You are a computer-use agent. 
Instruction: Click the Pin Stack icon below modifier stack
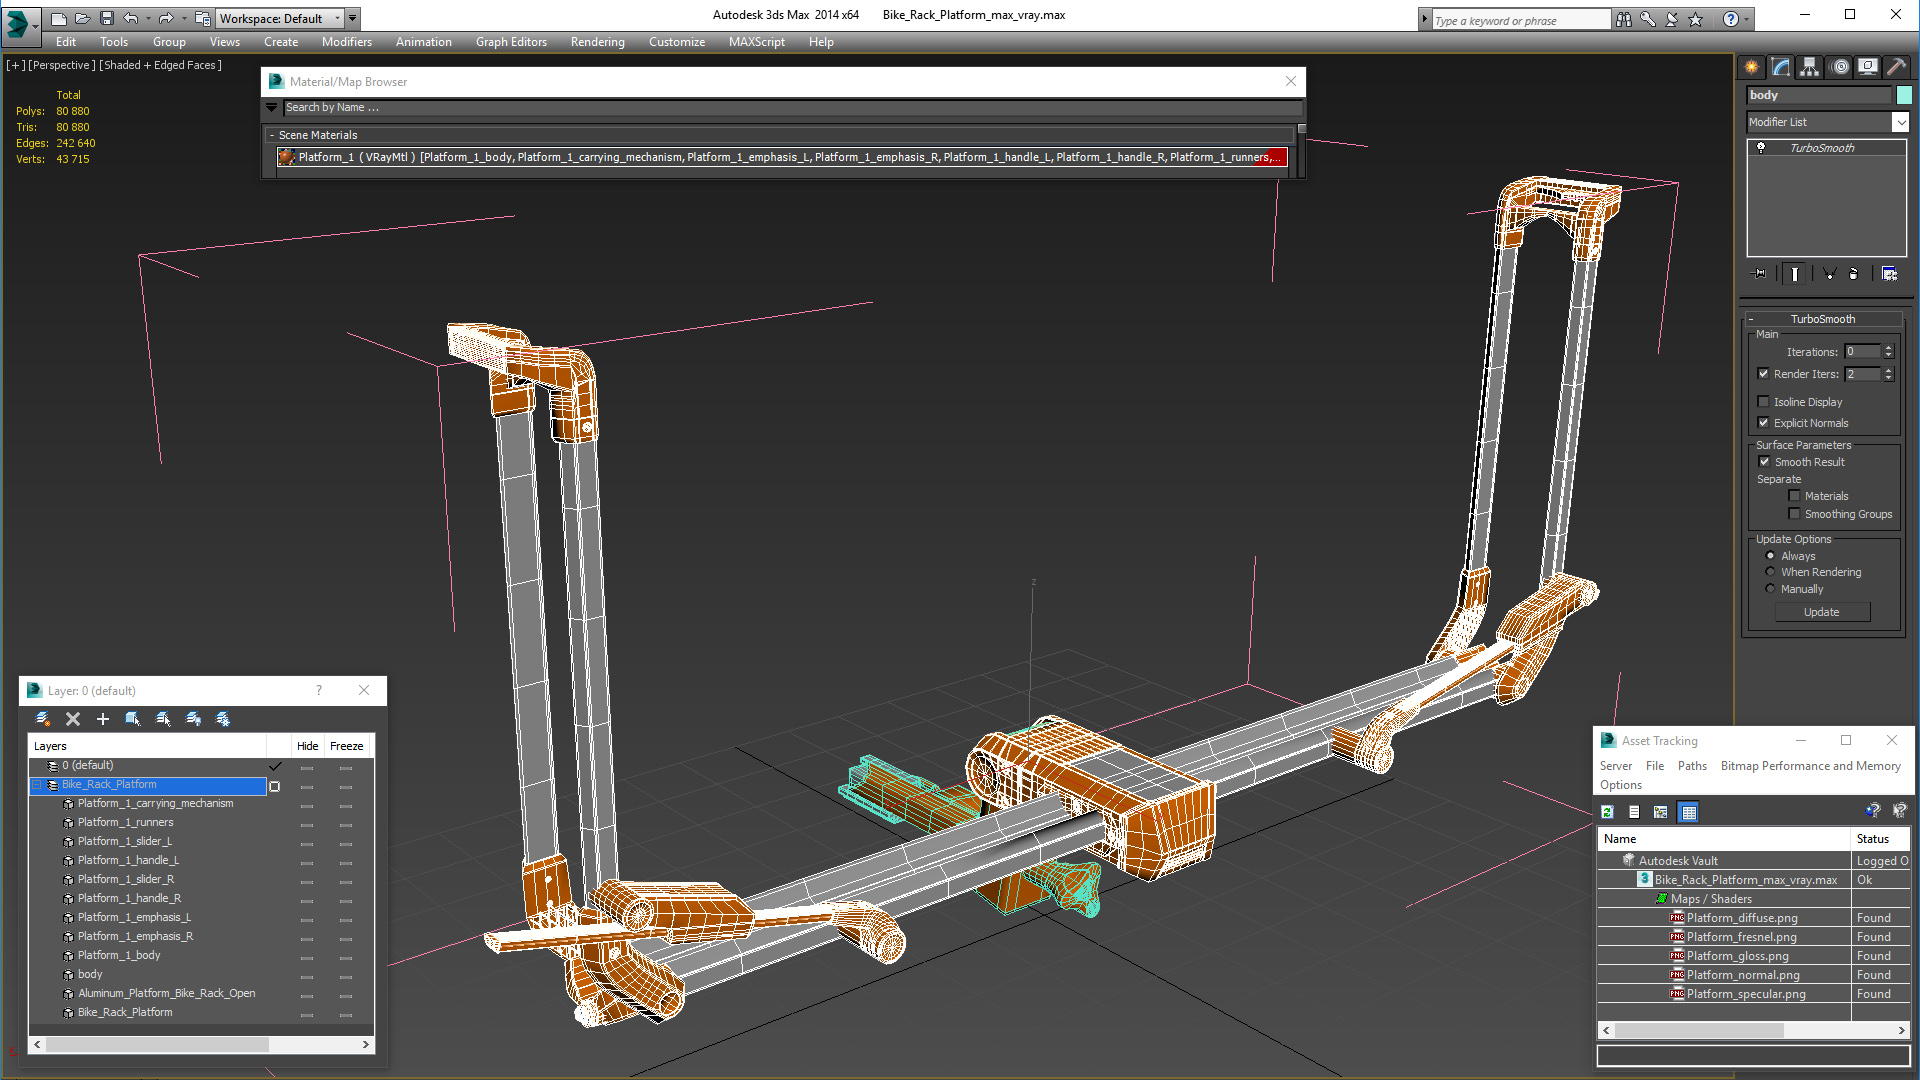[1760, 274]
